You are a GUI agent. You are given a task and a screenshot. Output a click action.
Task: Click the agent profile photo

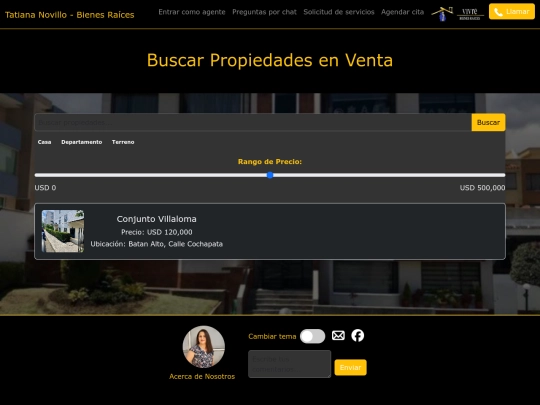[204, 347]
